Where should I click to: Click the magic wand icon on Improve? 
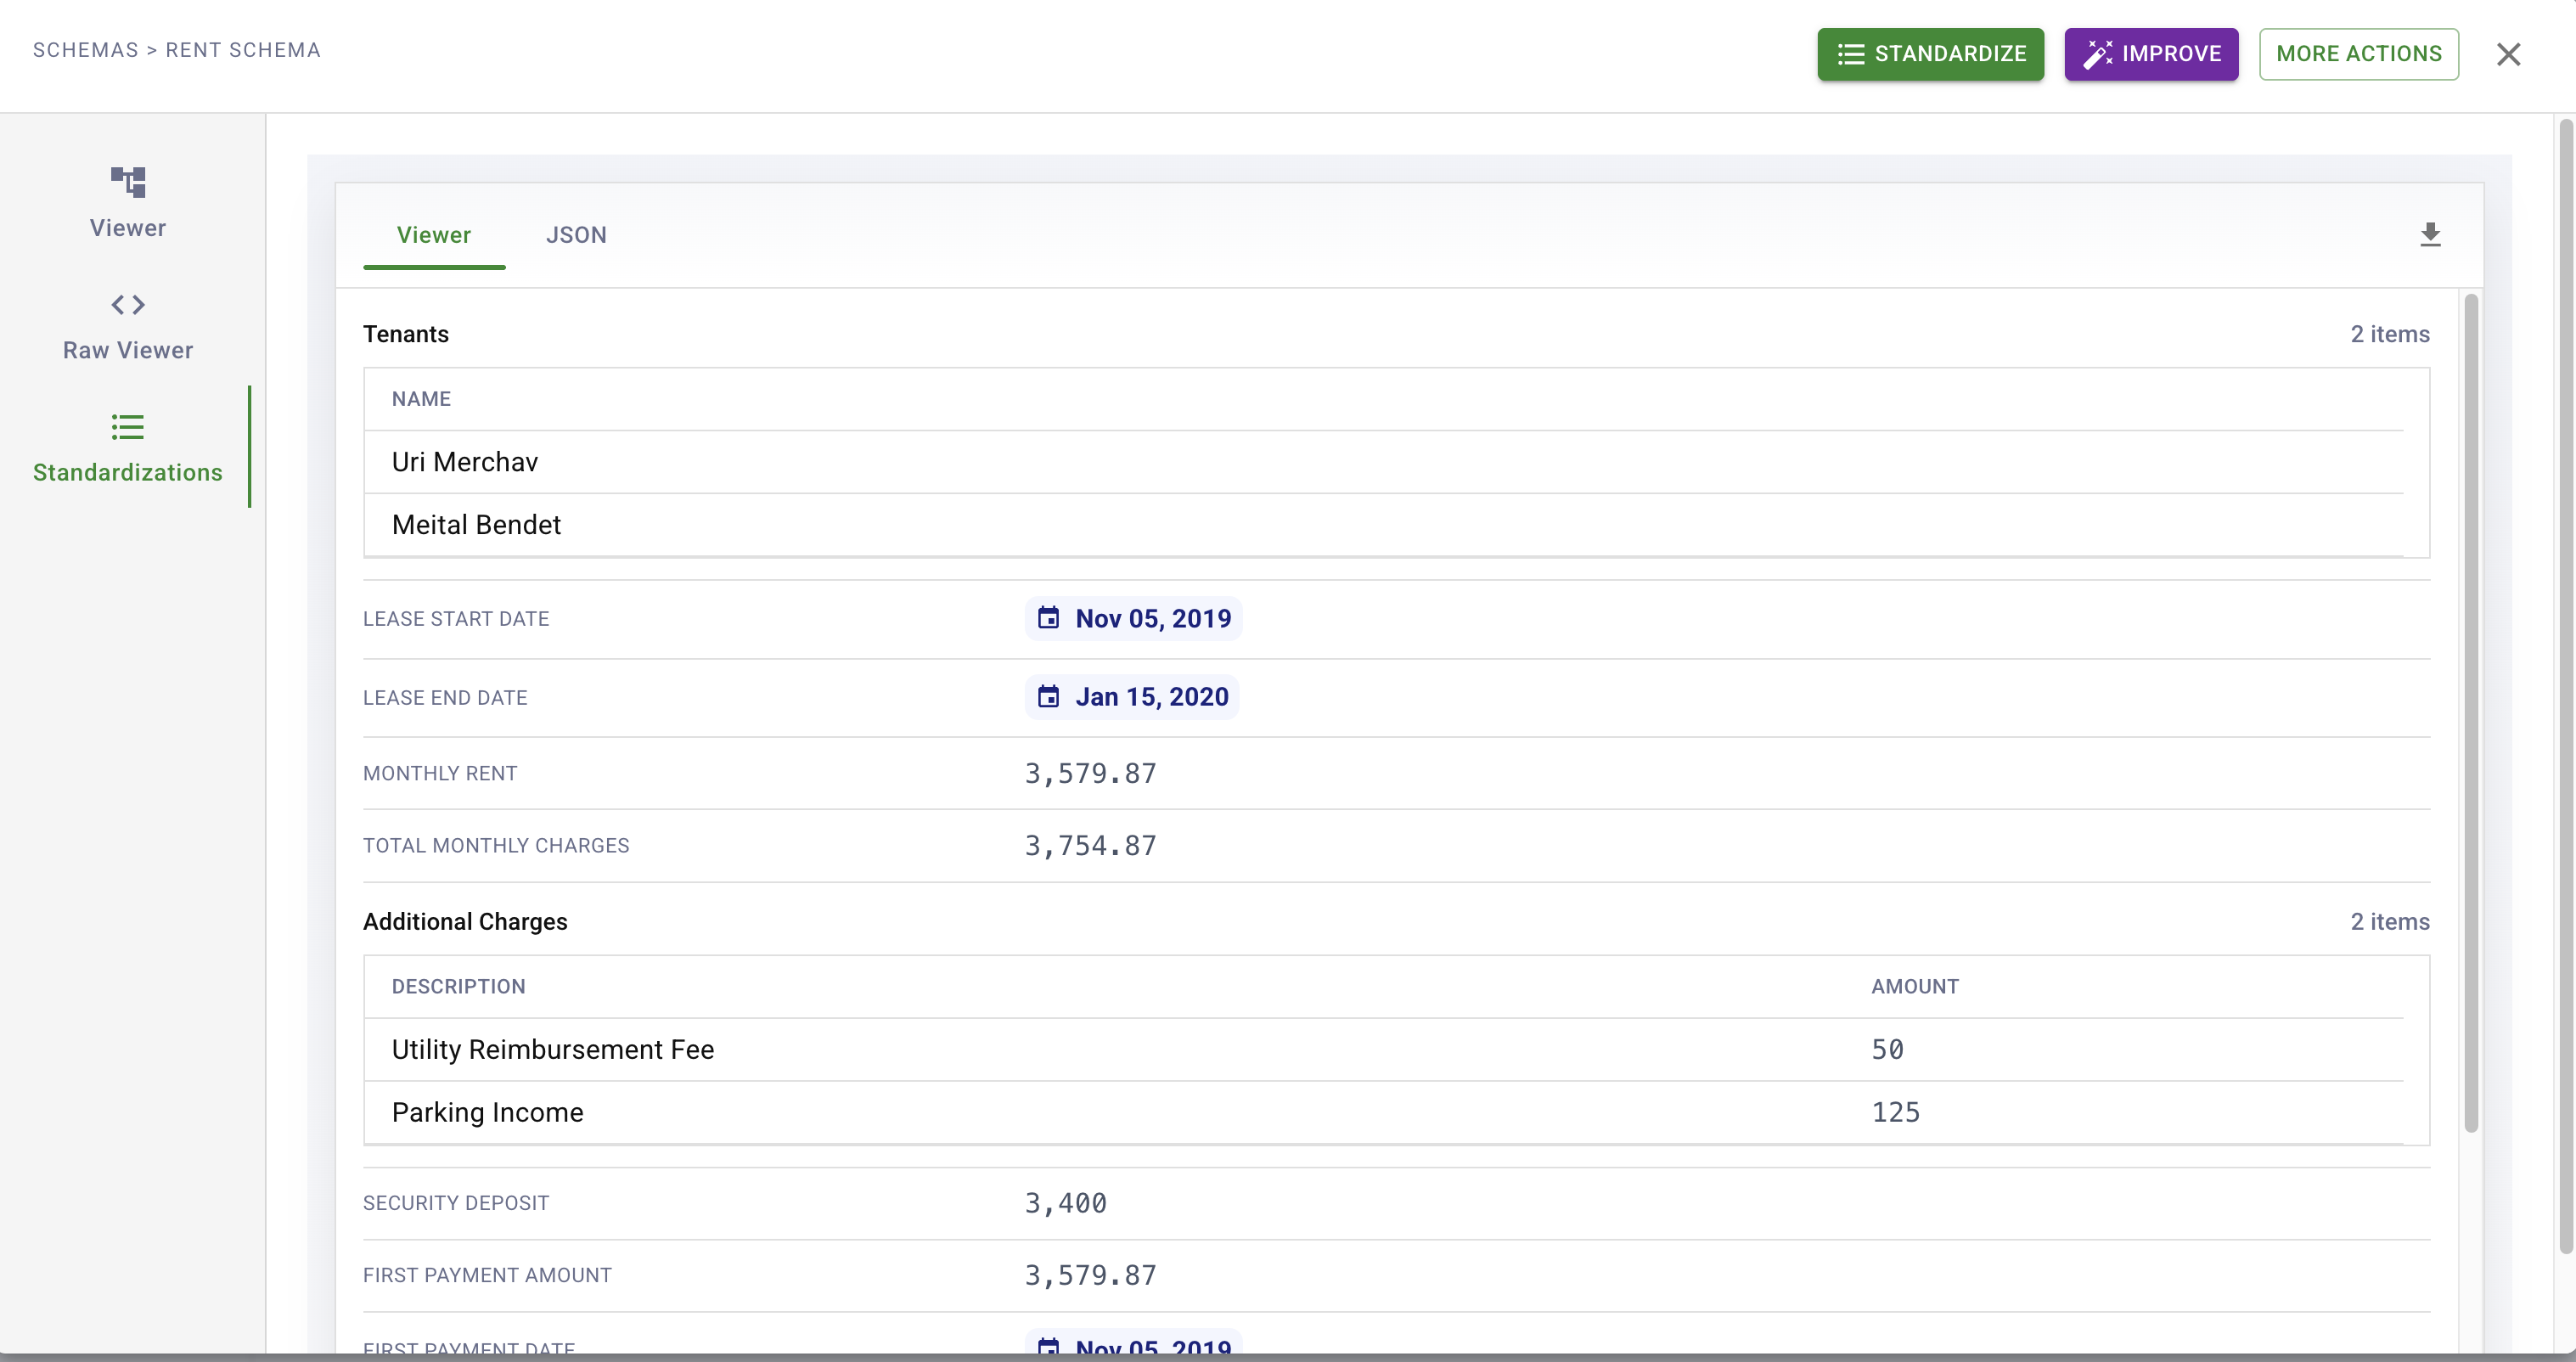pos(2097,54)
